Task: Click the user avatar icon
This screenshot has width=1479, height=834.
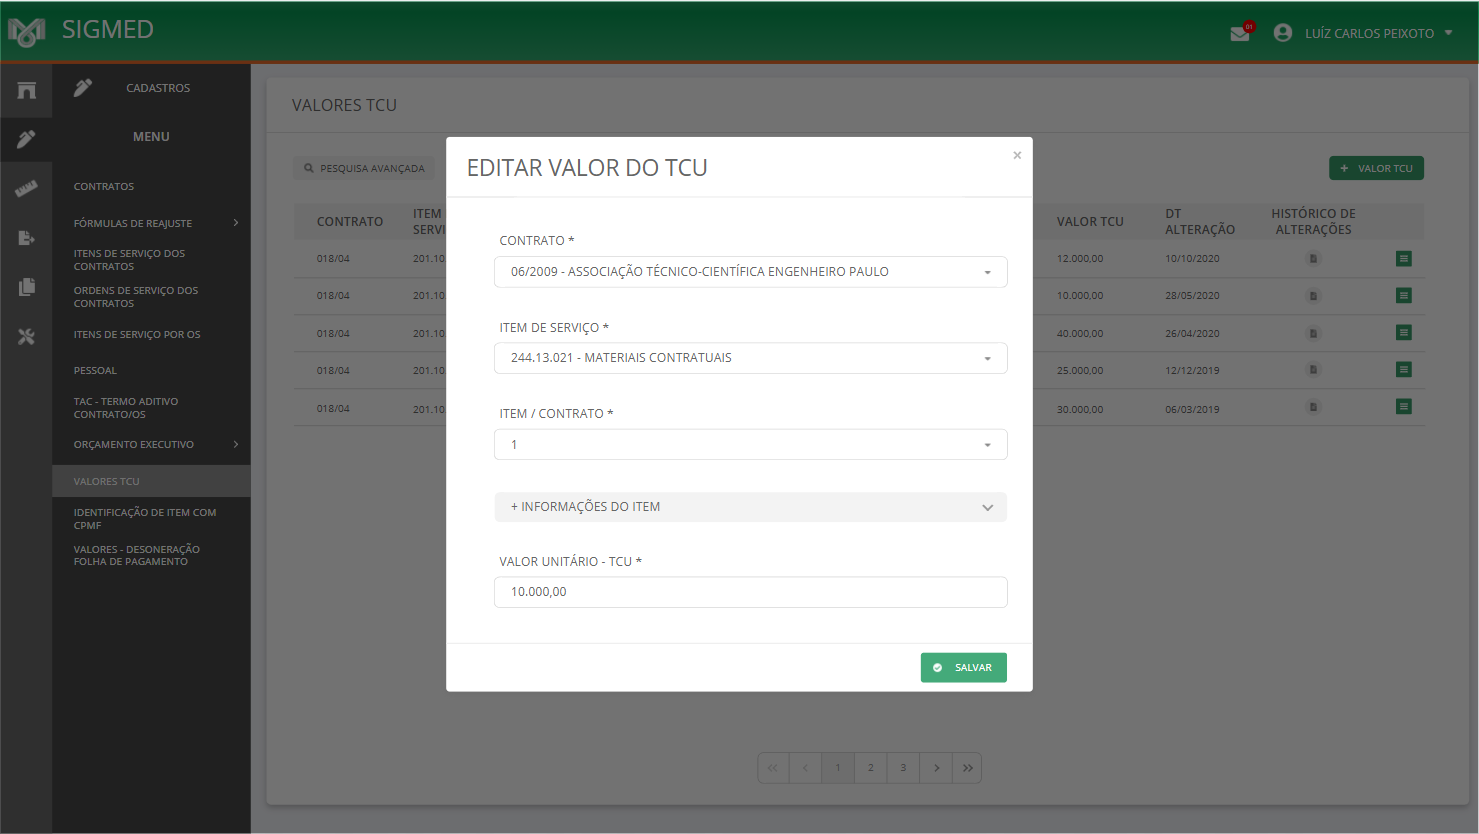Action: [x=1283, y=33]
